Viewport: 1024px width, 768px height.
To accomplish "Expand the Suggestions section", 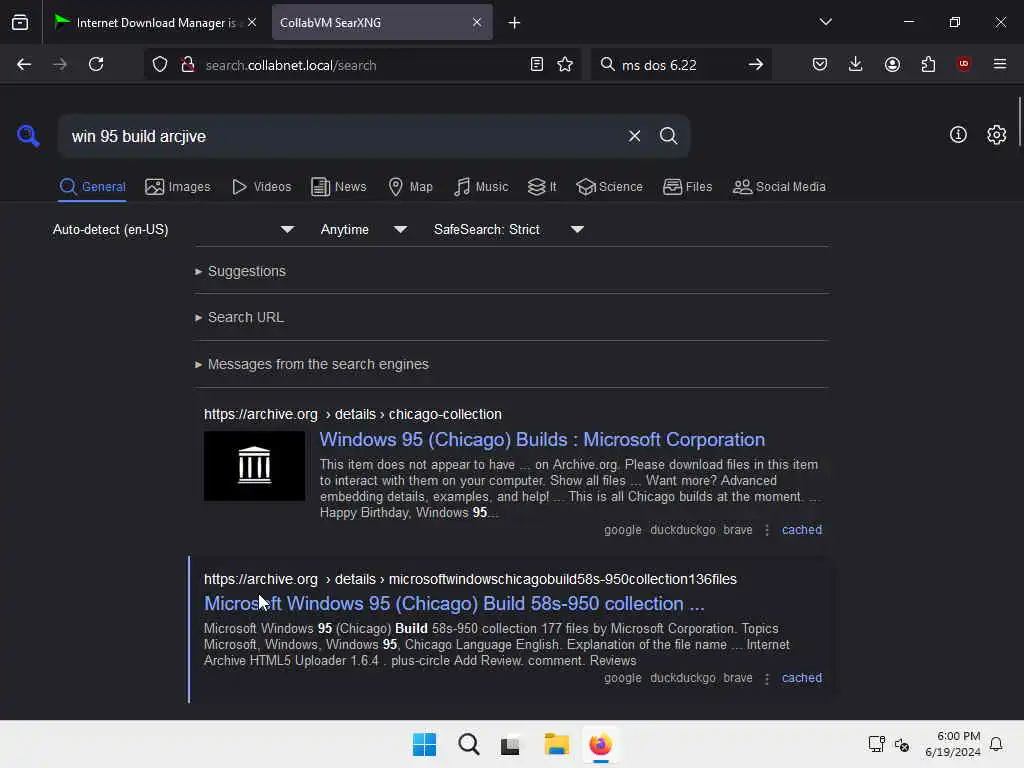I will point(240,271).
